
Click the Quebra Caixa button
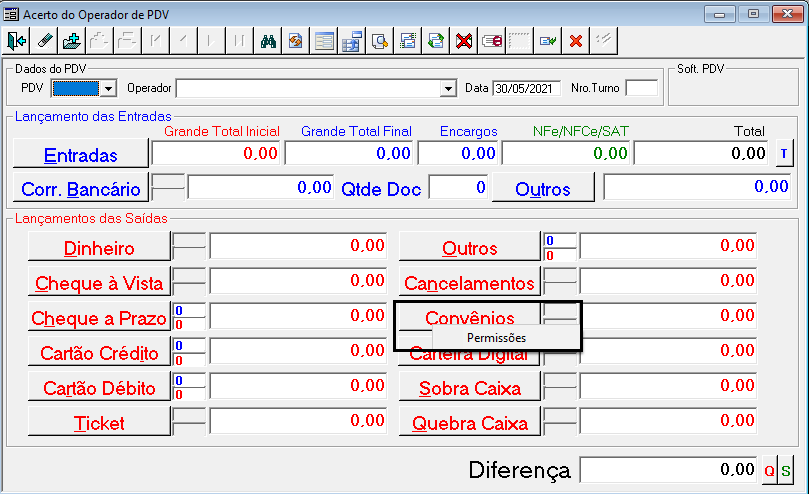470,422
